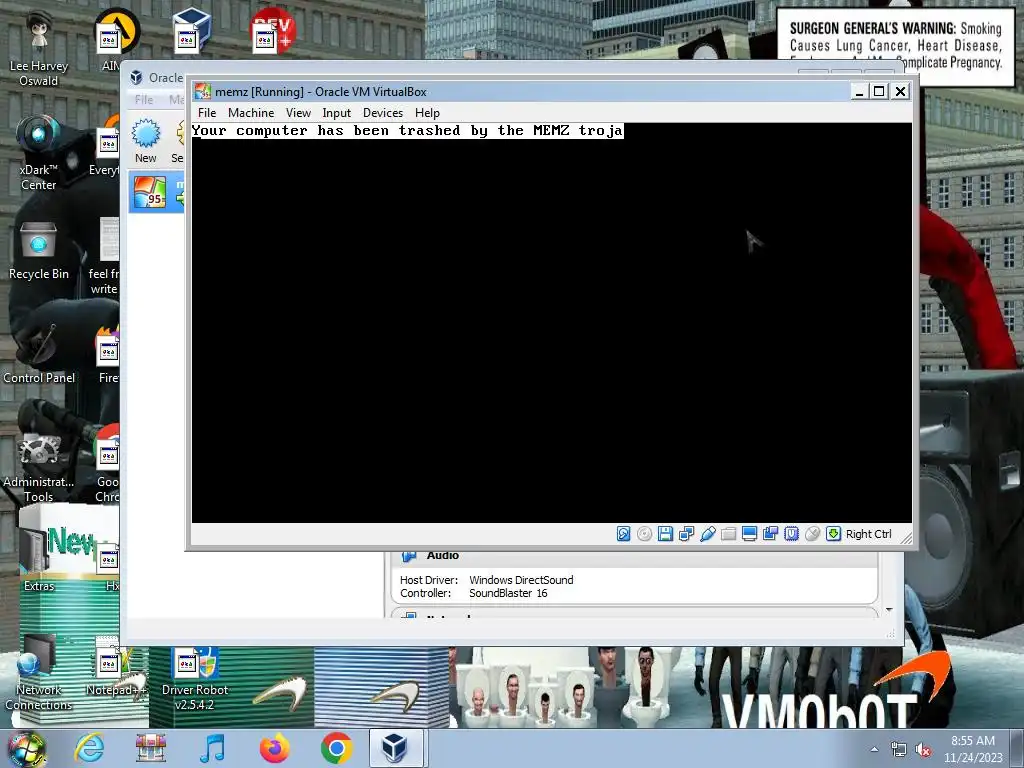
Task: Select the Windows 95 VM entry in Manager list
Action: 157,192
